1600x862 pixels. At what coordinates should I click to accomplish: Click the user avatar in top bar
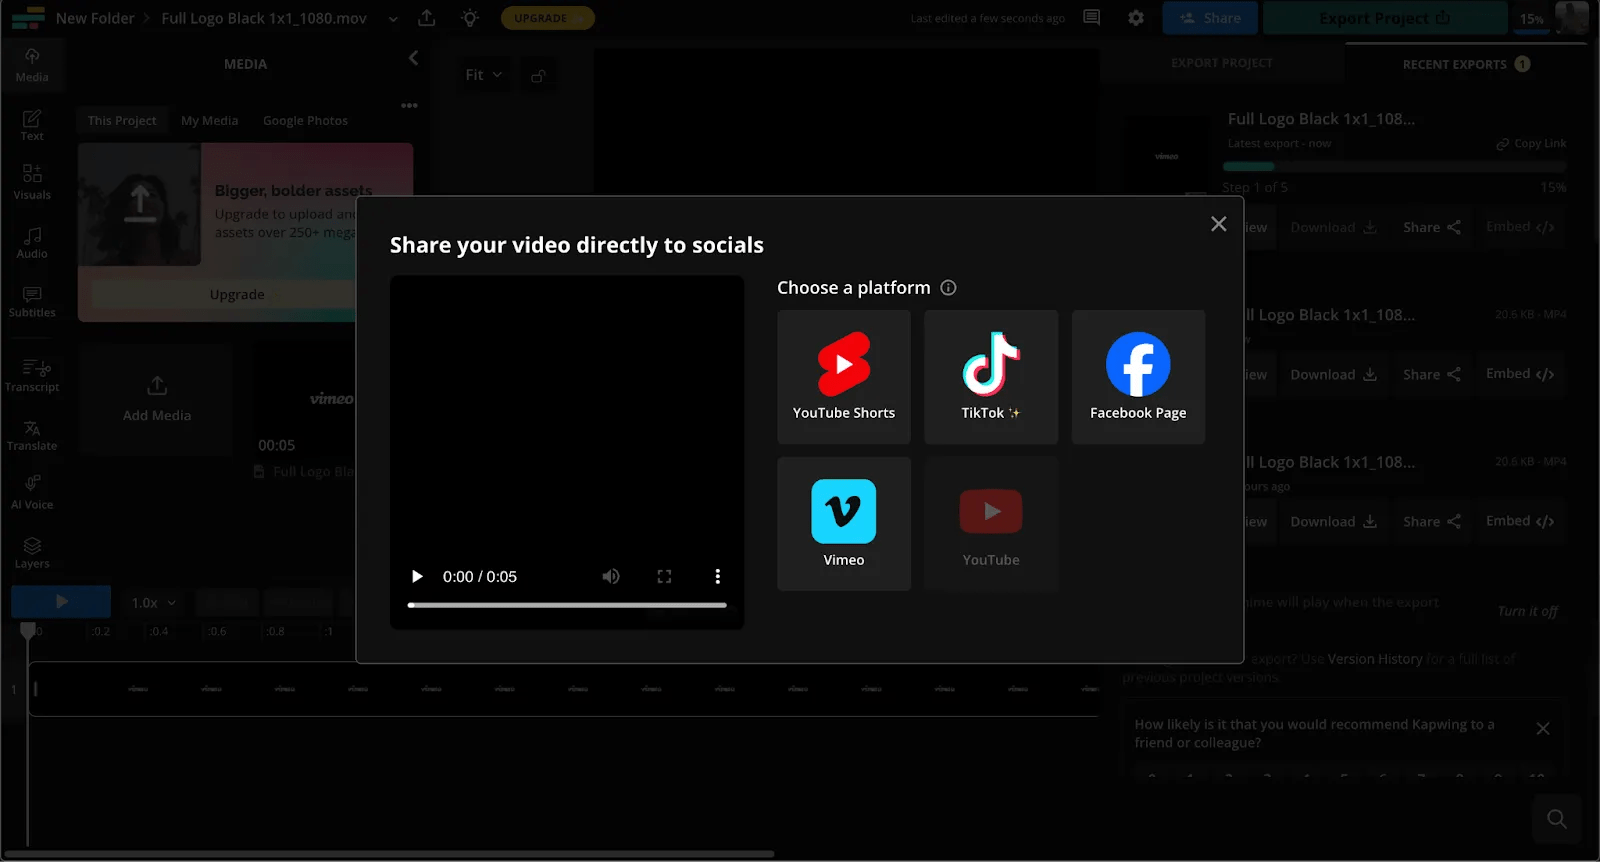tap(1572, 17)
